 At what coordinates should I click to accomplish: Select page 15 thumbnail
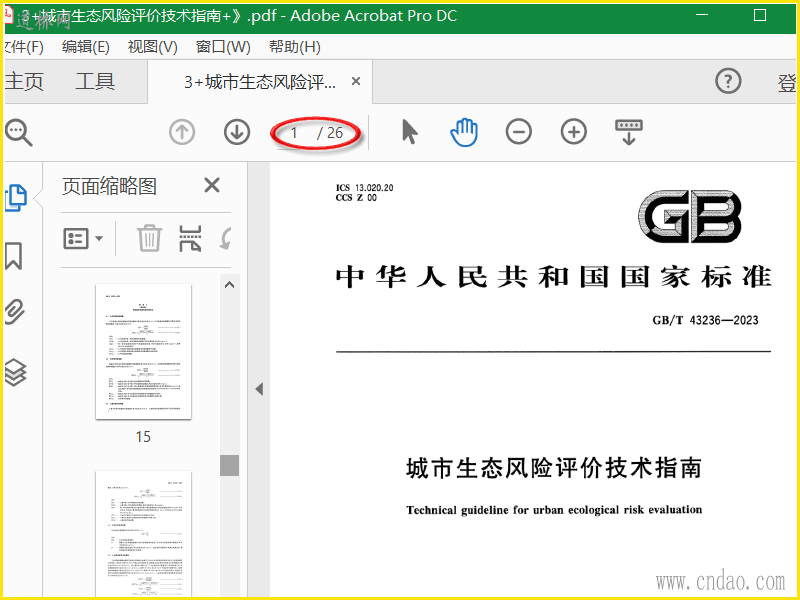(143, 352)
